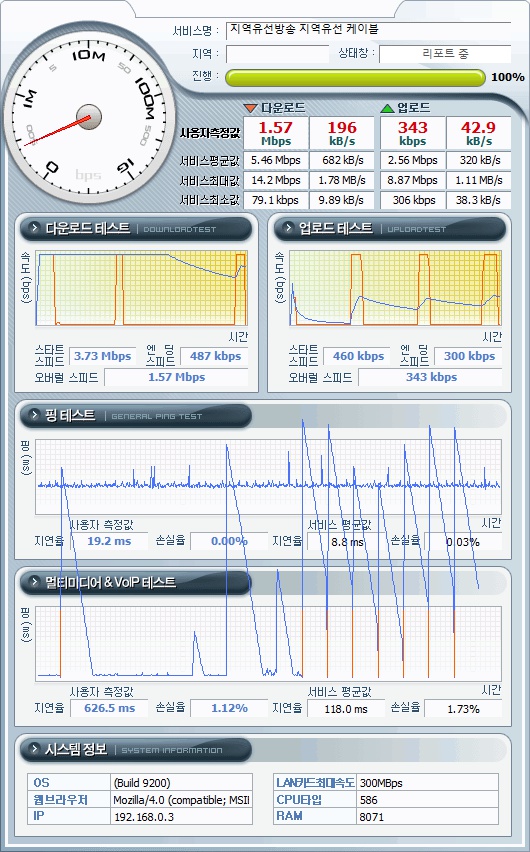Click the 업로드 테스트 header arrow icon
The height and width of the screenshot is (852, 530).
click(x=288, y=228)
